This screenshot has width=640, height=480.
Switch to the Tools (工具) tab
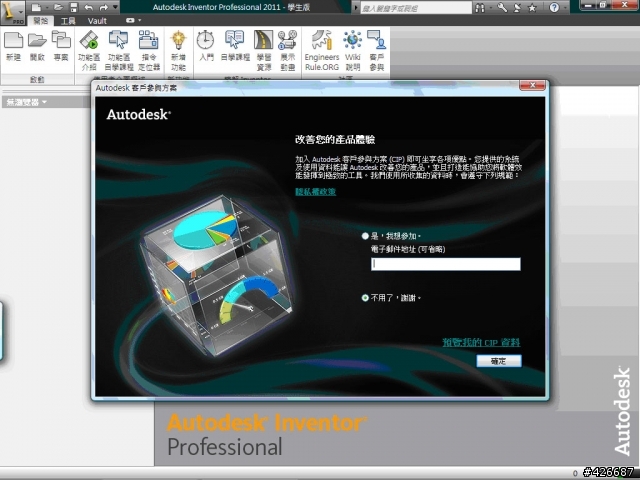(x=68, y=20)
